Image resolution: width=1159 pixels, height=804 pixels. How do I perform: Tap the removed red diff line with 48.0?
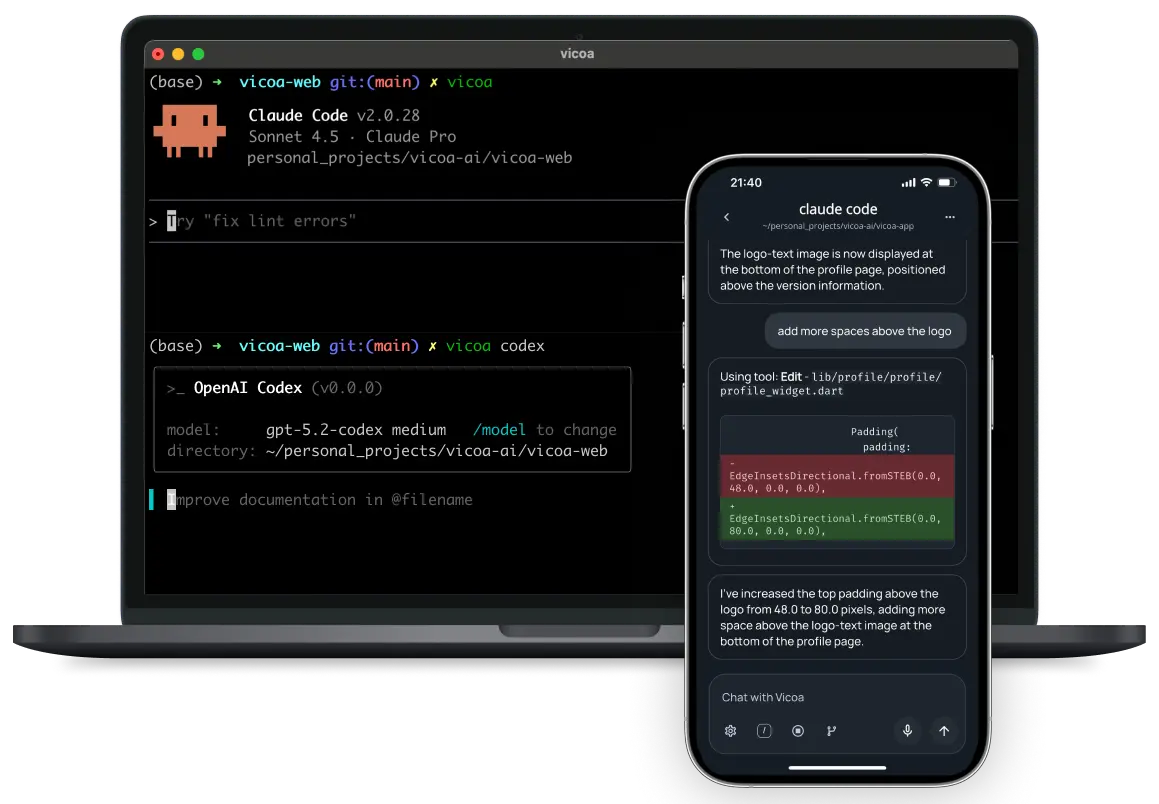click(x=837, y=476)
